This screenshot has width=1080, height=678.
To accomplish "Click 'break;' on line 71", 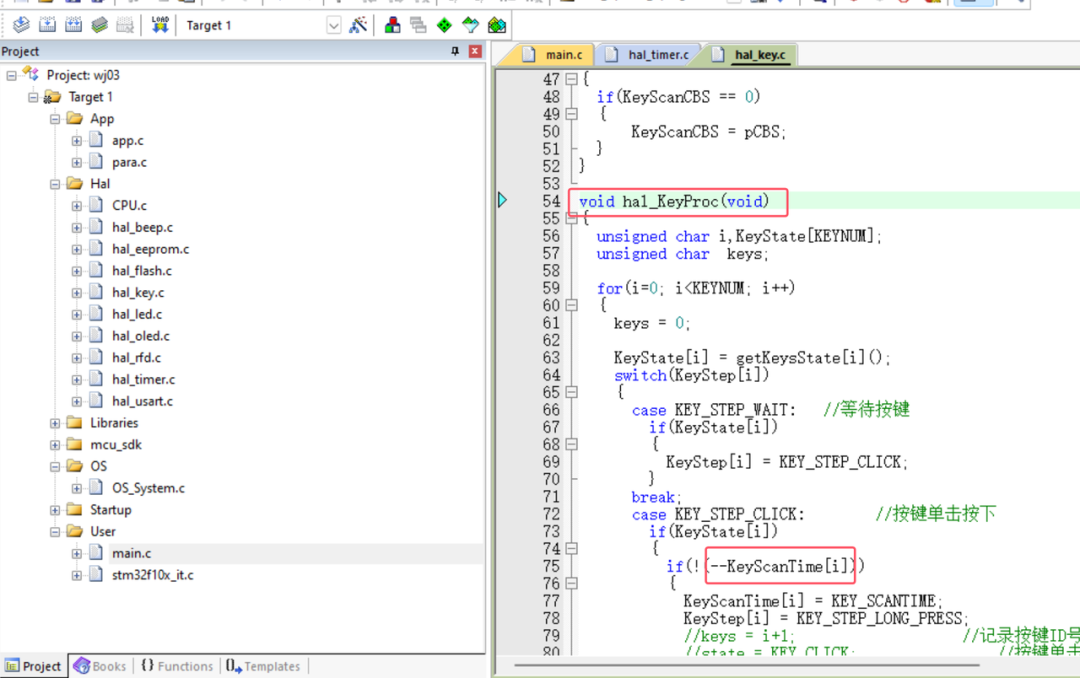I will 656,497.
